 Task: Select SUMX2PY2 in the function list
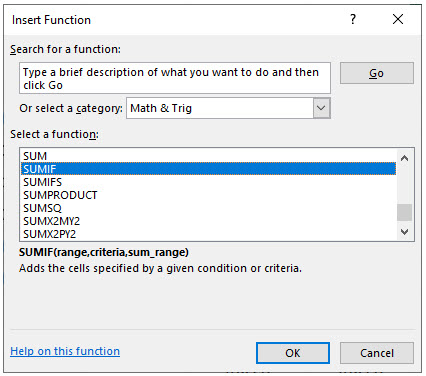208,234
